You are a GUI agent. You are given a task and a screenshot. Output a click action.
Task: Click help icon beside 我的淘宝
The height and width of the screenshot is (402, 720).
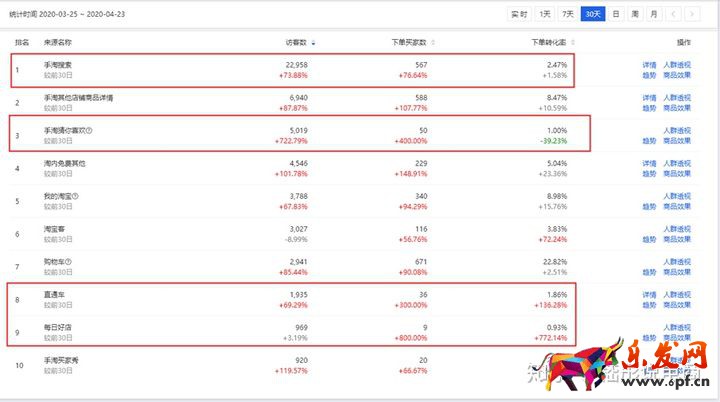click(75, 198)
